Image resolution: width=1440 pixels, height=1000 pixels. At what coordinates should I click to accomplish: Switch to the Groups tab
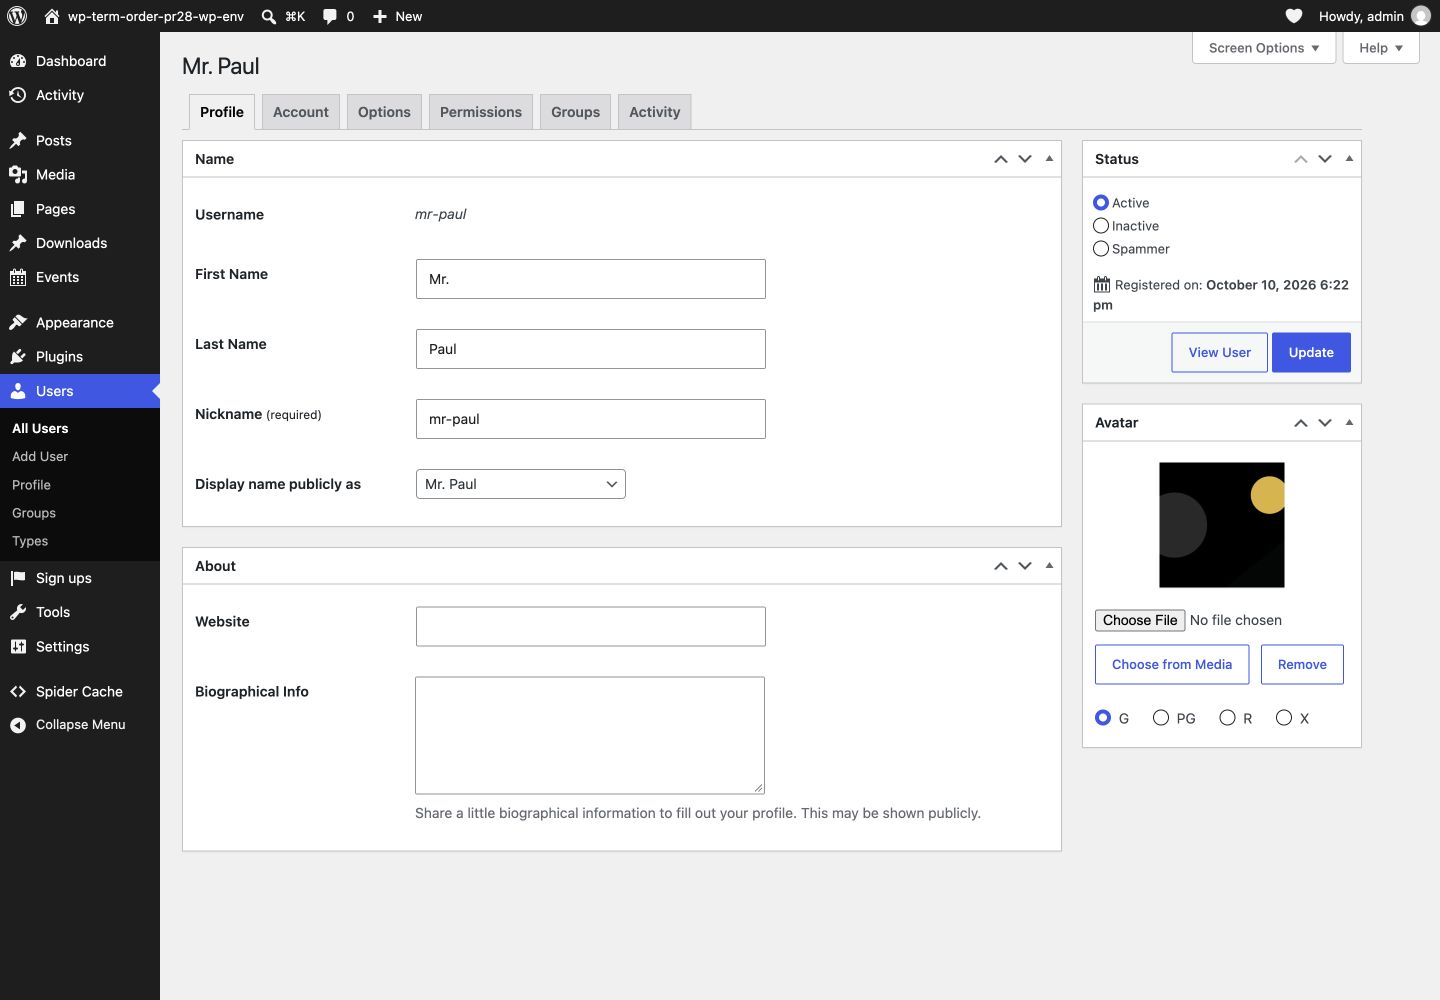click(x=576, y=112)
